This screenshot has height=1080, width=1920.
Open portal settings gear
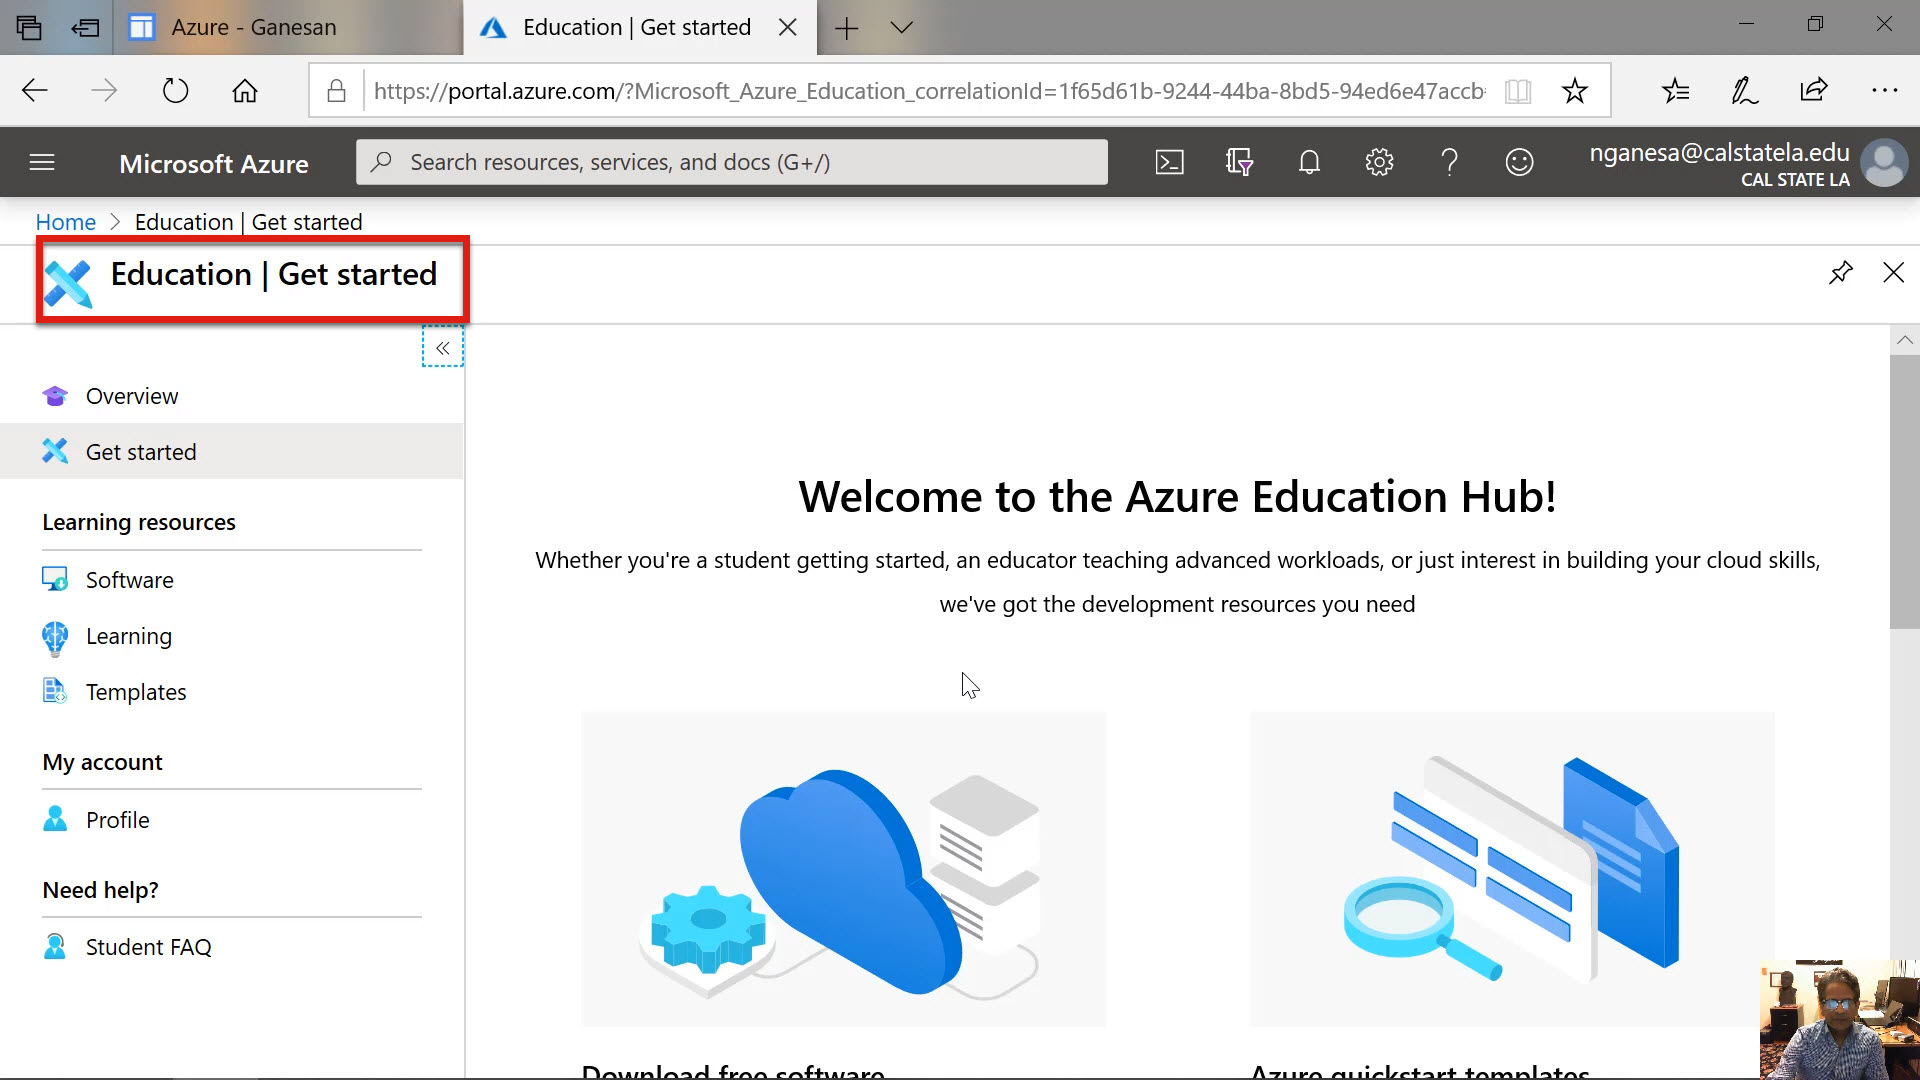pos(1379,162)
